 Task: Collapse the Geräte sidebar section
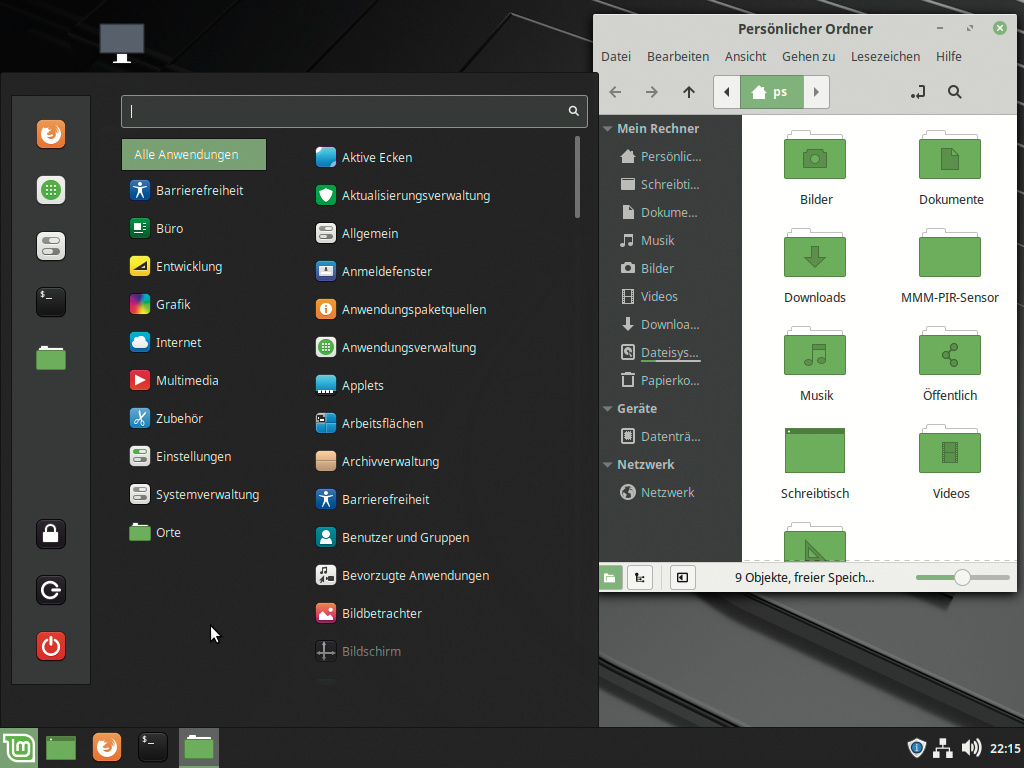point(607,409)
